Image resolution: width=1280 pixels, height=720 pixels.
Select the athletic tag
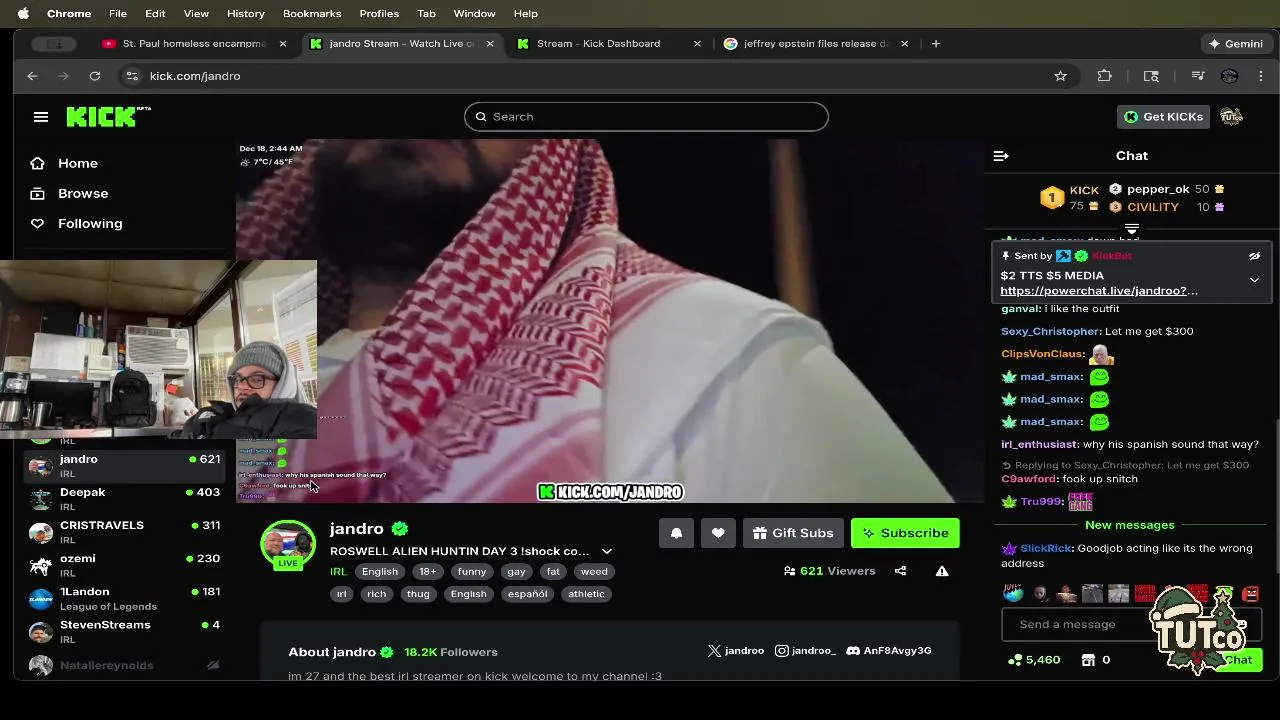586,594
